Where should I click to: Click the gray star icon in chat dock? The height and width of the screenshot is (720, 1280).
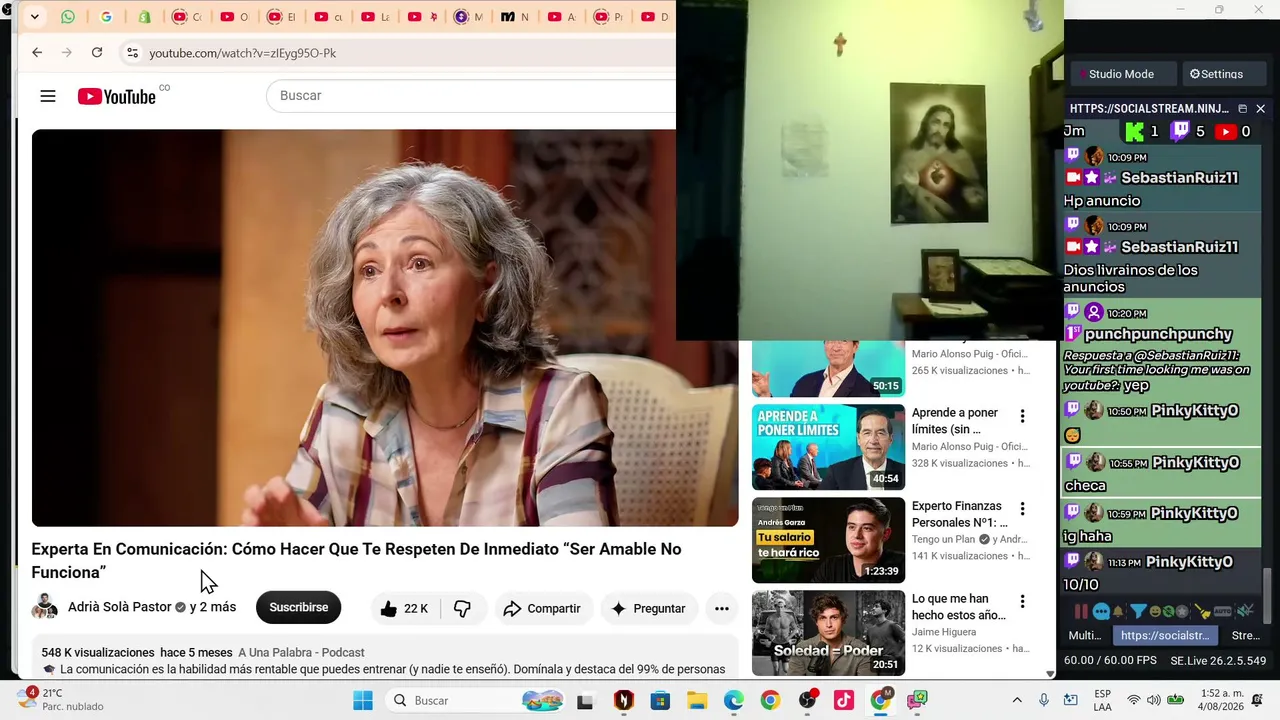coord(1181,611)
